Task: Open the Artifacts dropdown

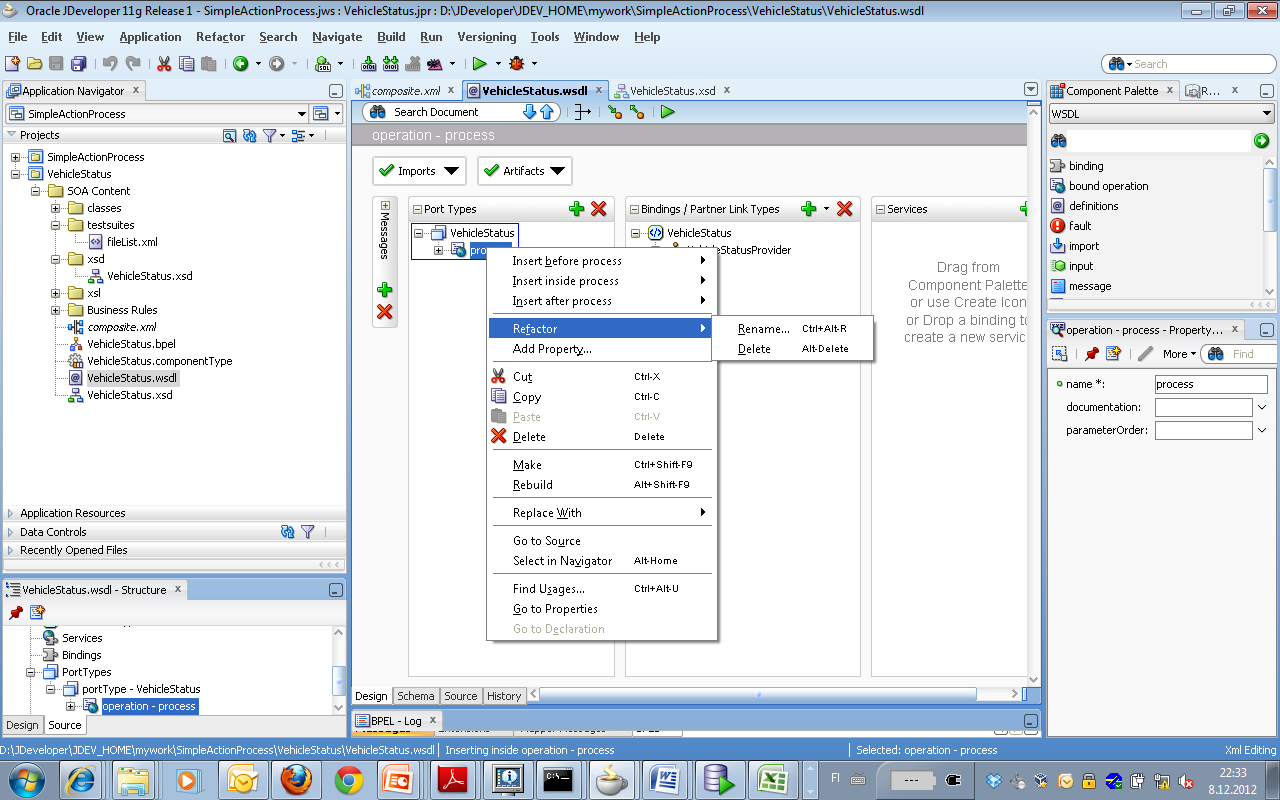Action: 525,171
